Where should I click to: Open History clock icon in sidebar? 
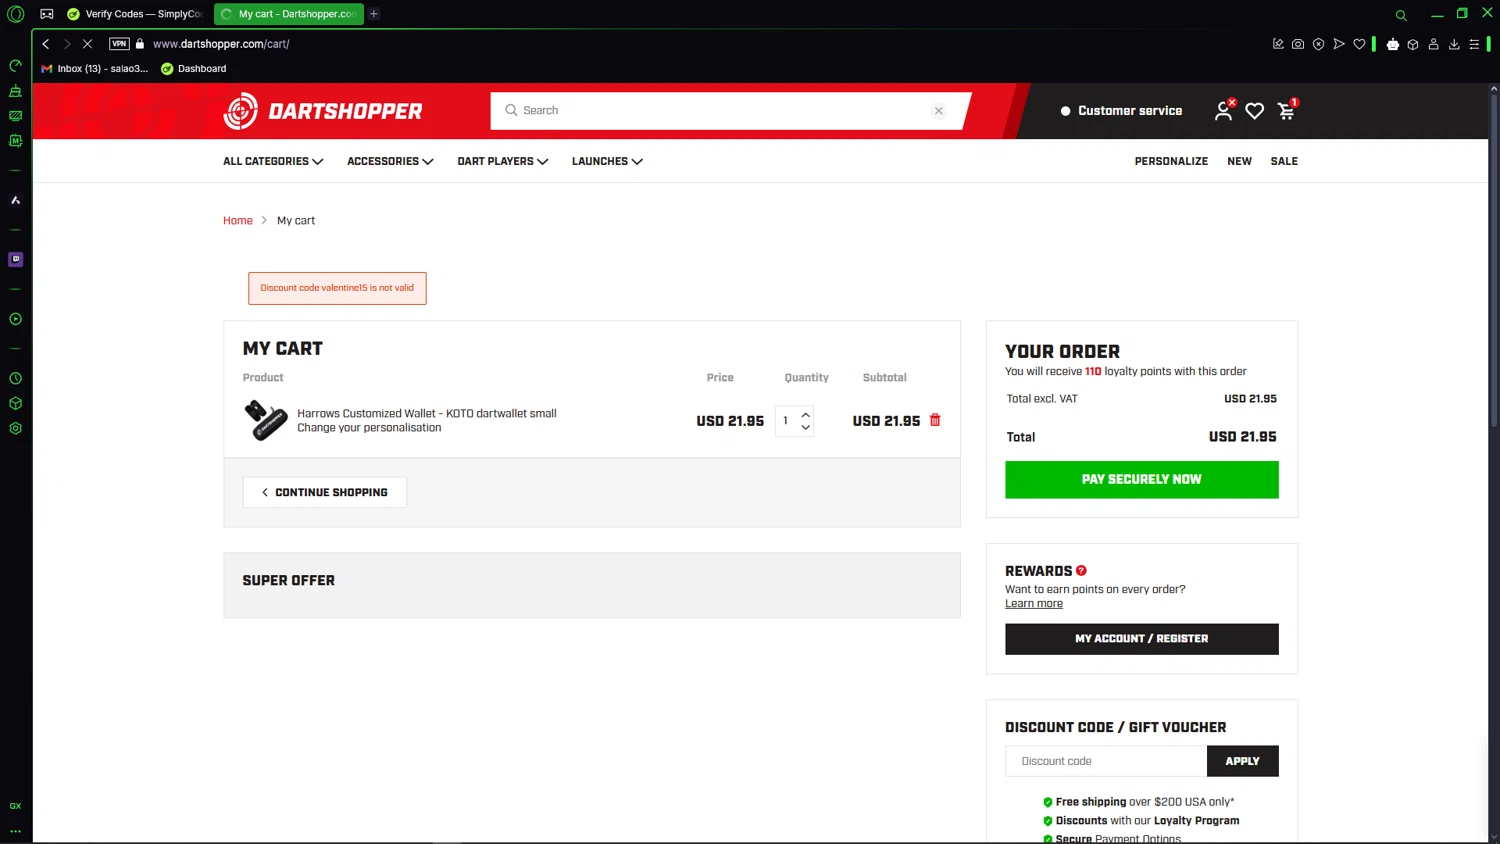15,379
